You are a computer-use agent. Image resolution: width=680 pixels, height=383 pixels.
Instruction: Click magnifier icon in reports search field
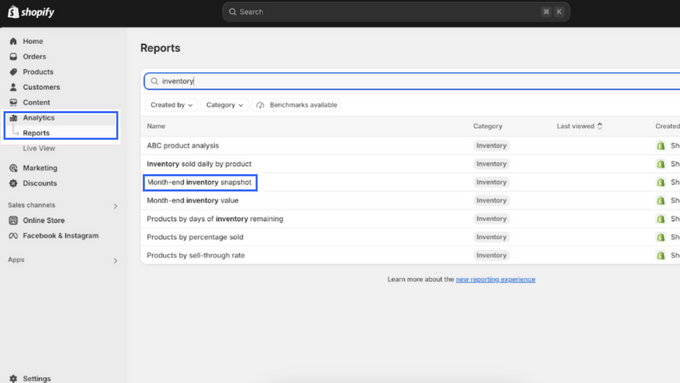154,81
